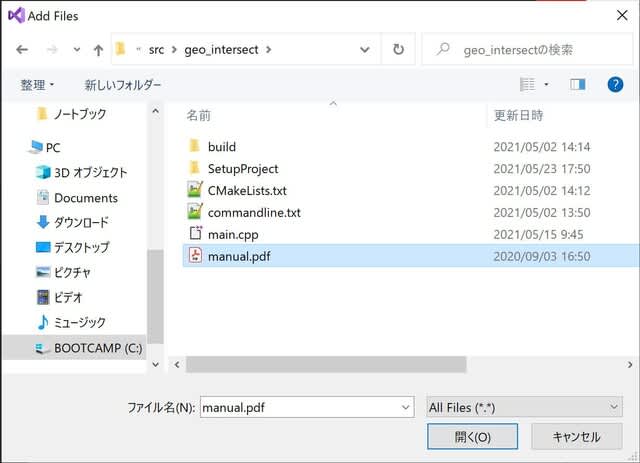The width and height of the screenshot is (640, 463).
Task: Open the help question mark icon
Action: (x=615, y=85)
